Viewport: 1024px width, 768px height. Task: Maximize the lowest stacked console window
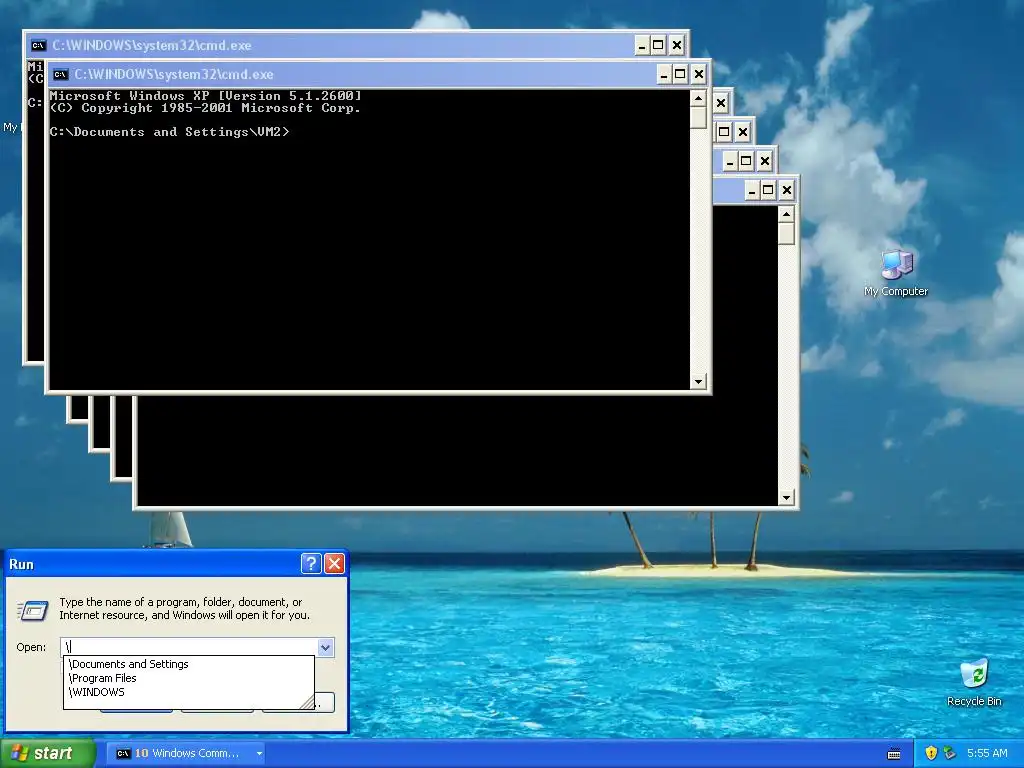point(768,191)
